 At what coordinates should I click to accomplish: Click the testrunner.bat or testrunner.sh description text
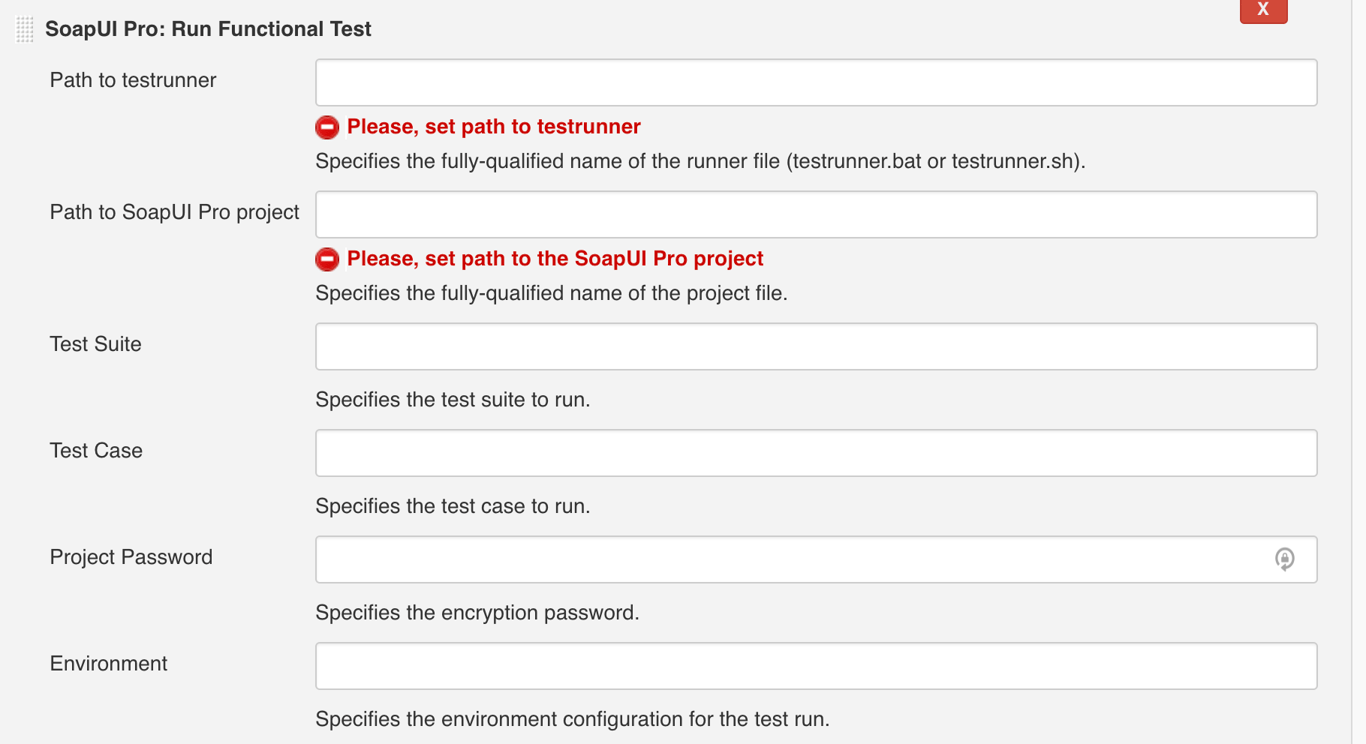(x=700, y=161)
